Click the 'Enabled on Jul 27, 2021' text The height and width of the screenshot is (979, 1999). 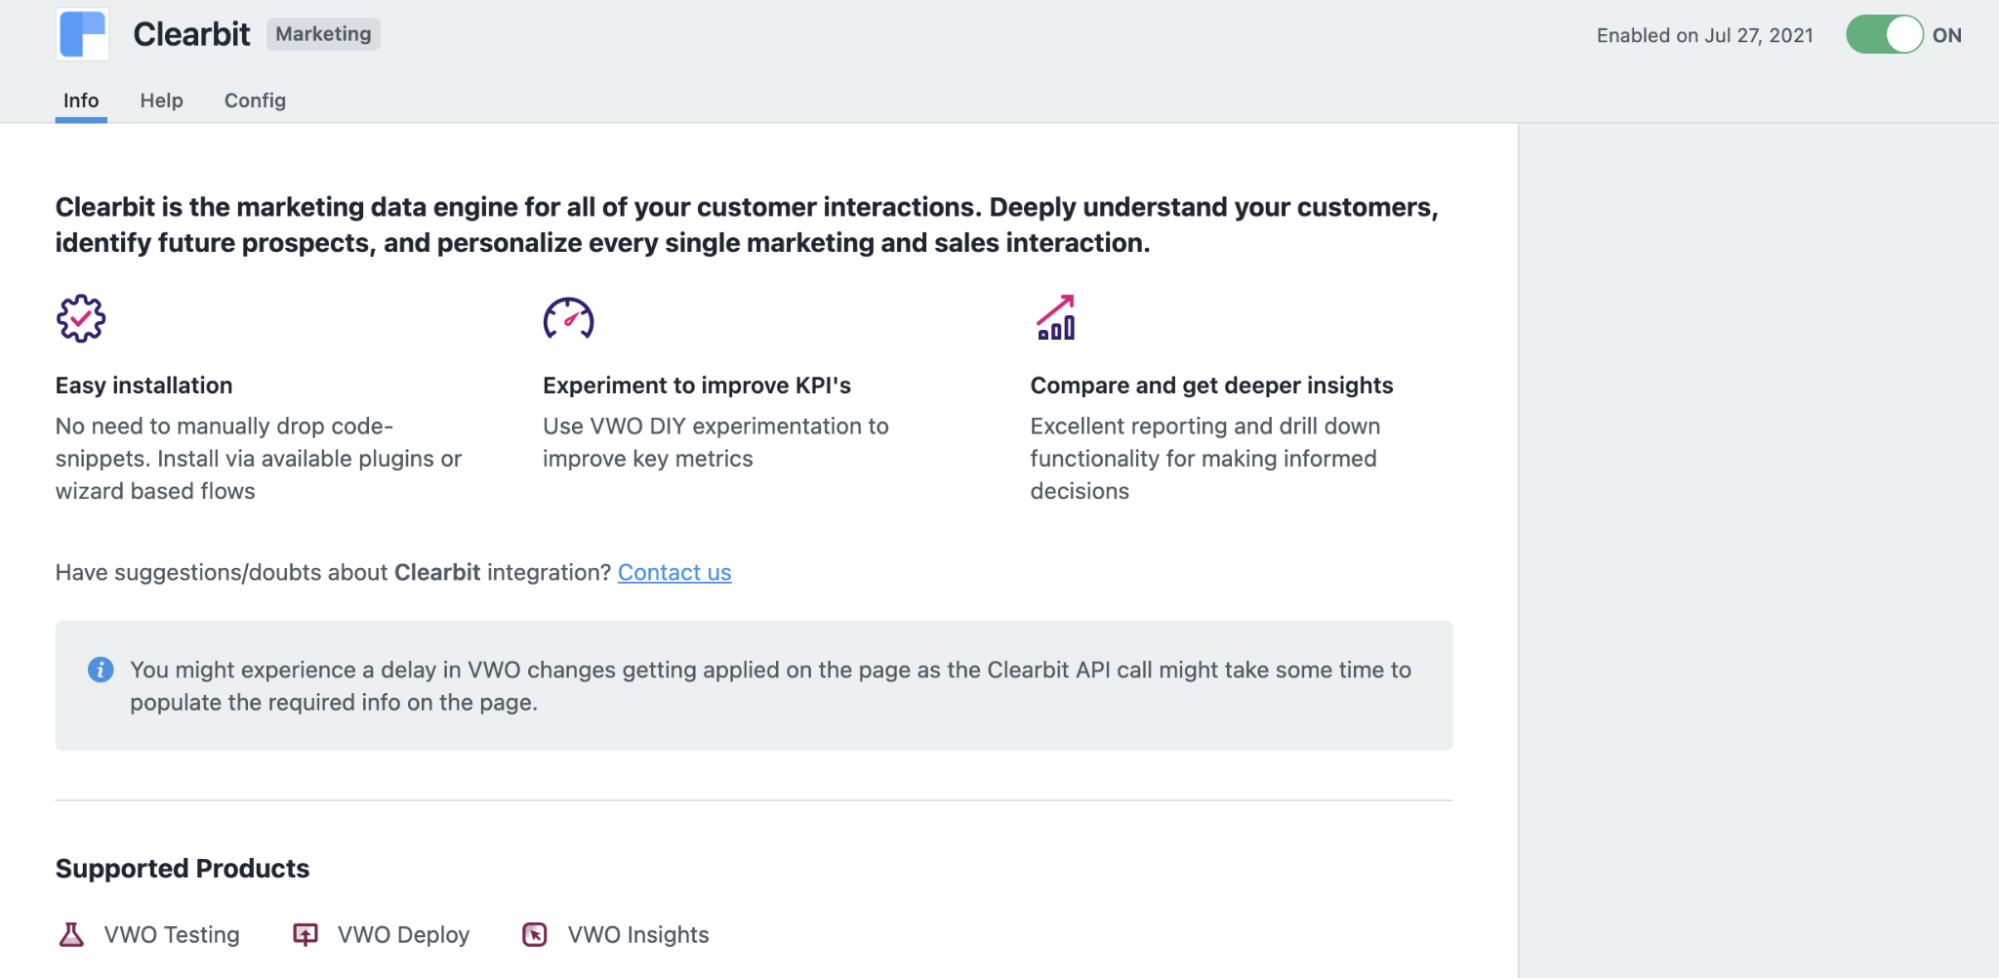coord(1704,35)
